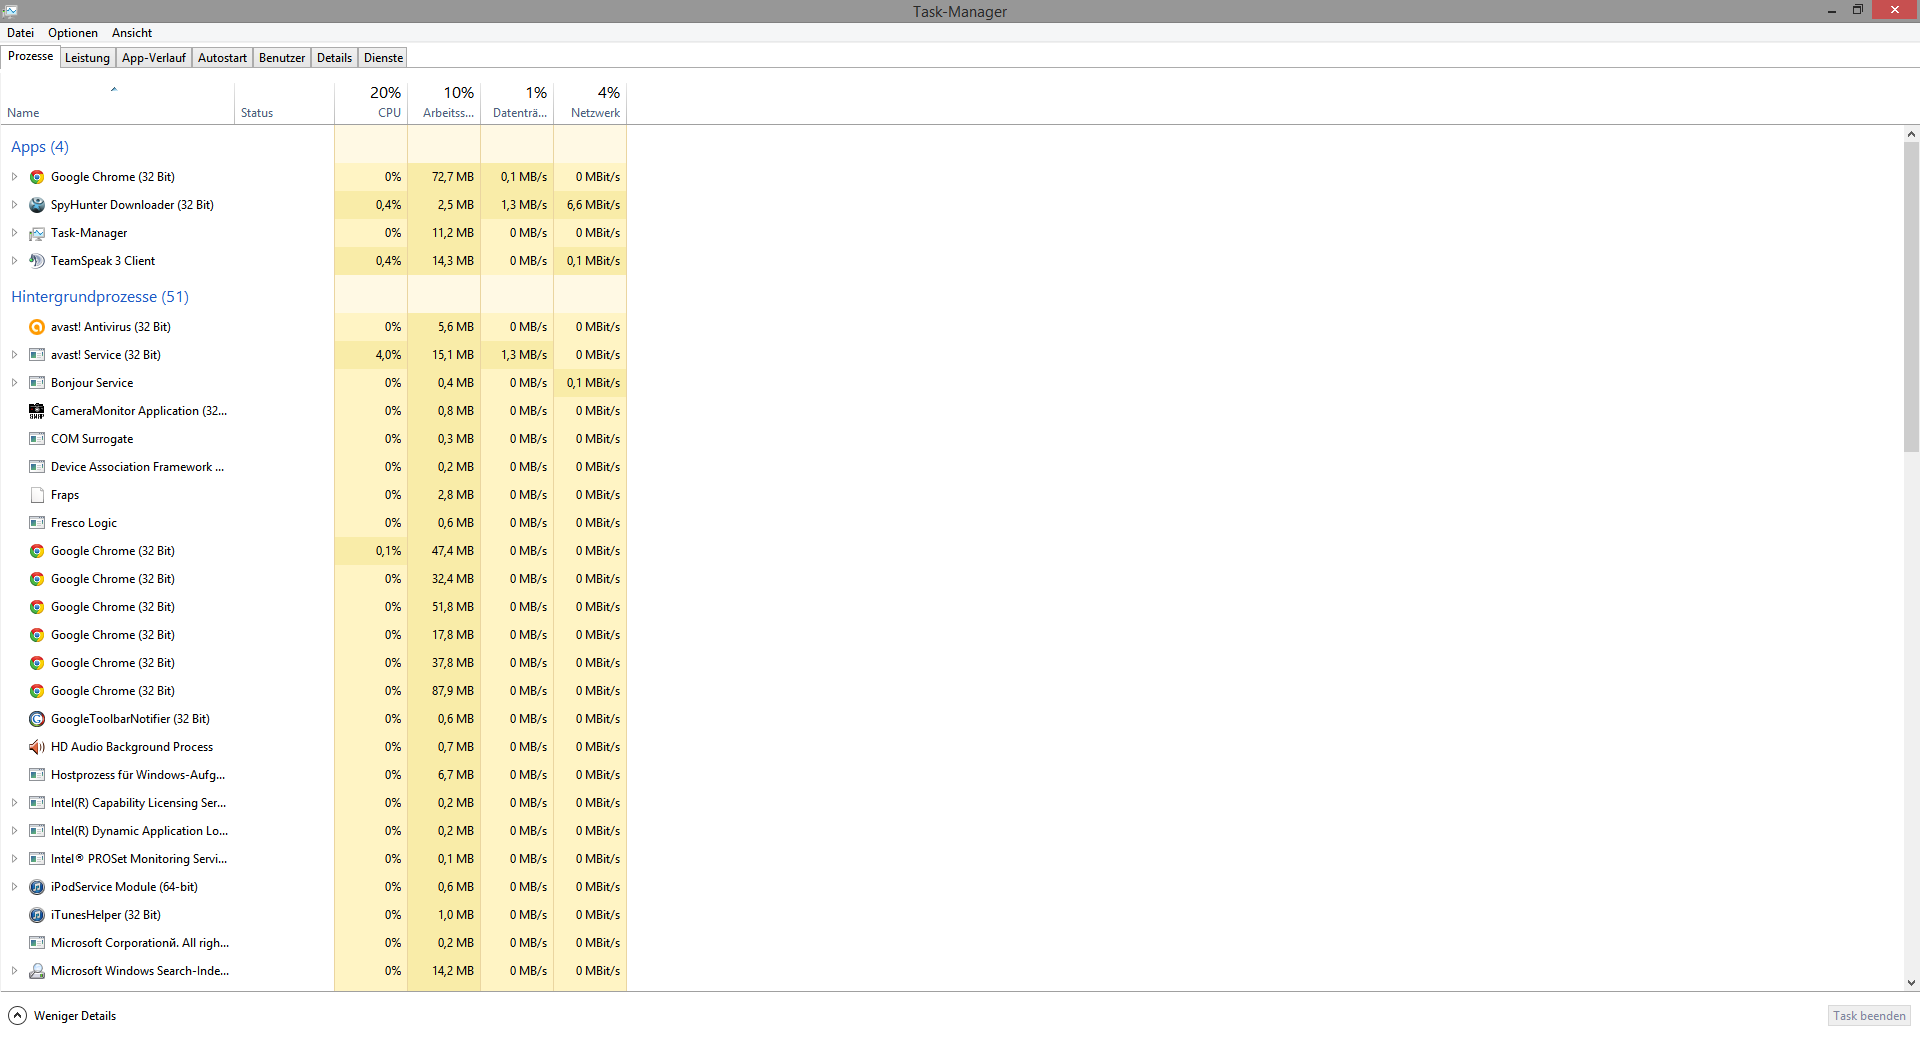Select Chrome row with 32,4 MB memory
The width and height of the screenshot is (1920, 1040).
click(x=313, y=579)
